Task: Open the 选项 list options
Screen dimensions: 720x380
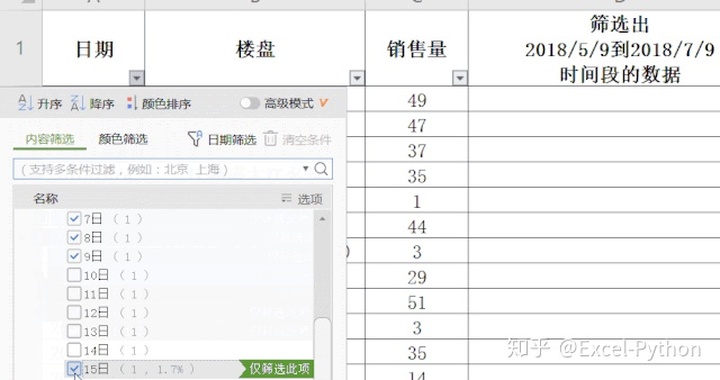Action: (x=302, y=199)
